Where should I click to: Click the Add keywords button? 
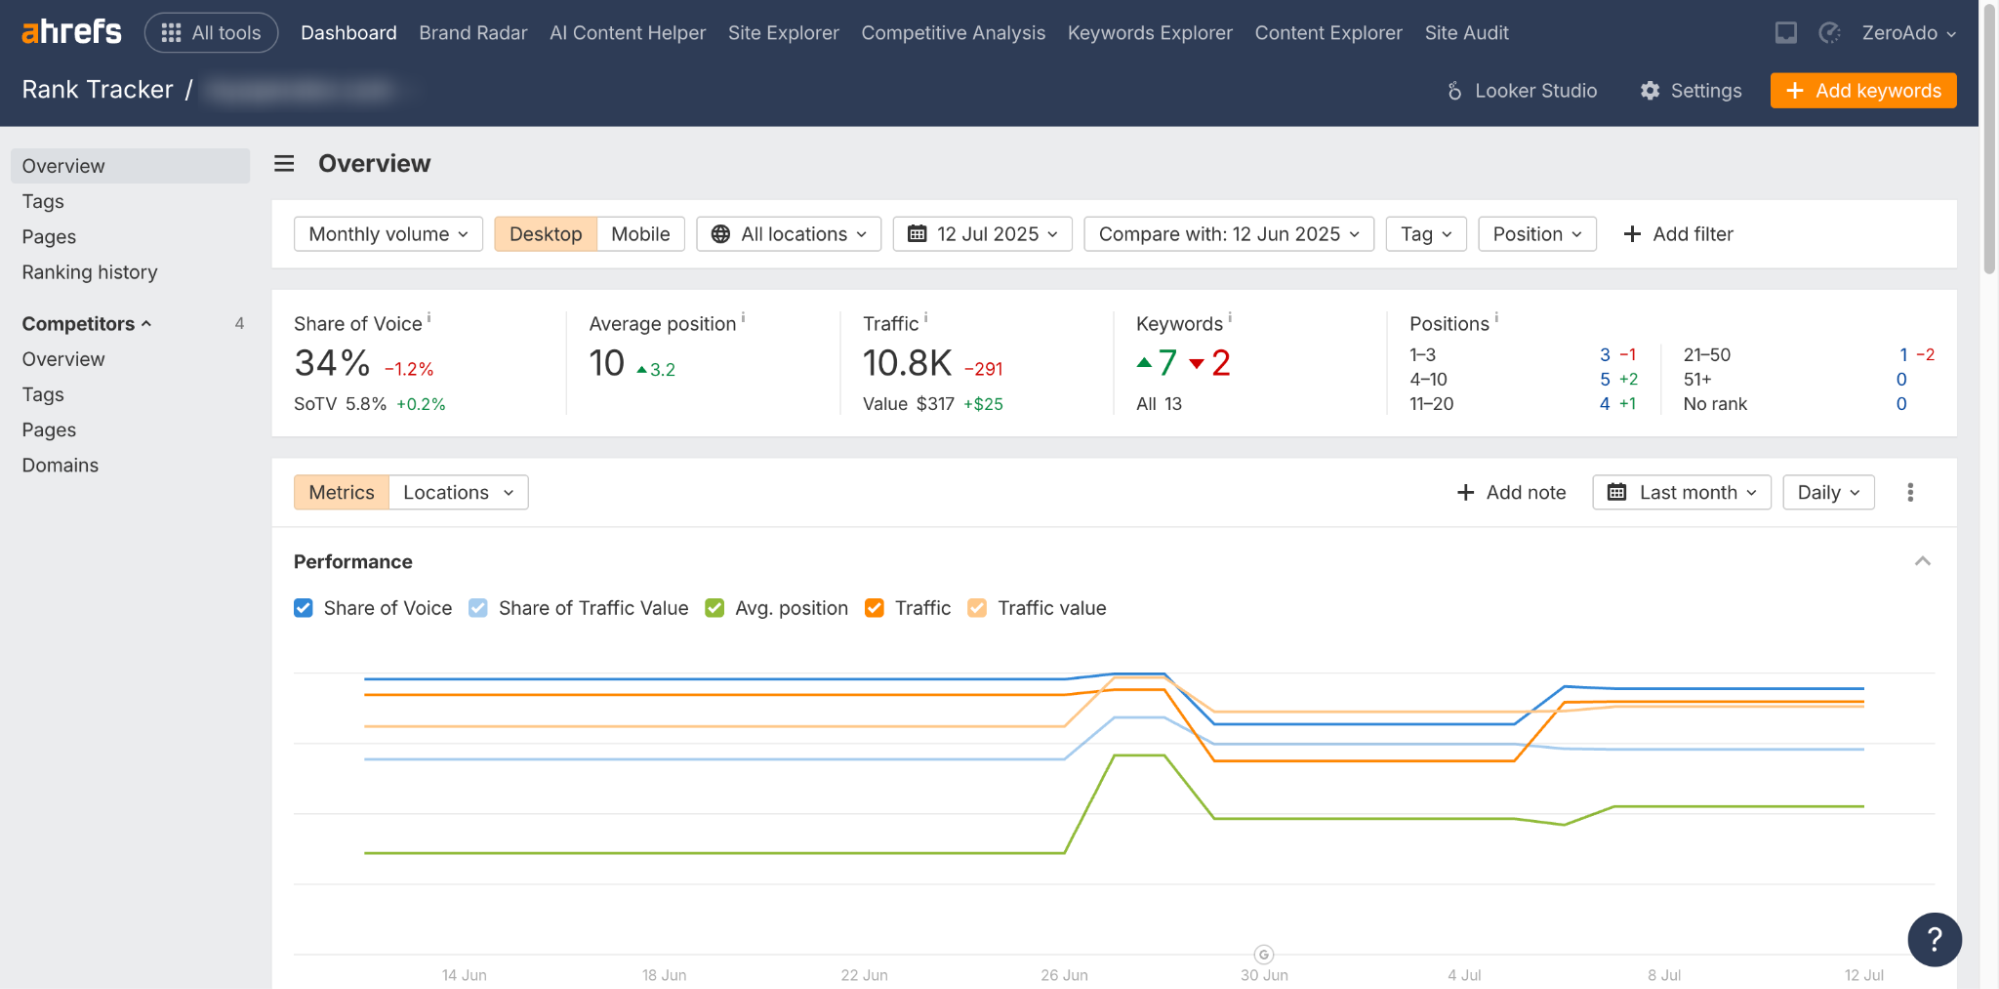(1862, 91)
